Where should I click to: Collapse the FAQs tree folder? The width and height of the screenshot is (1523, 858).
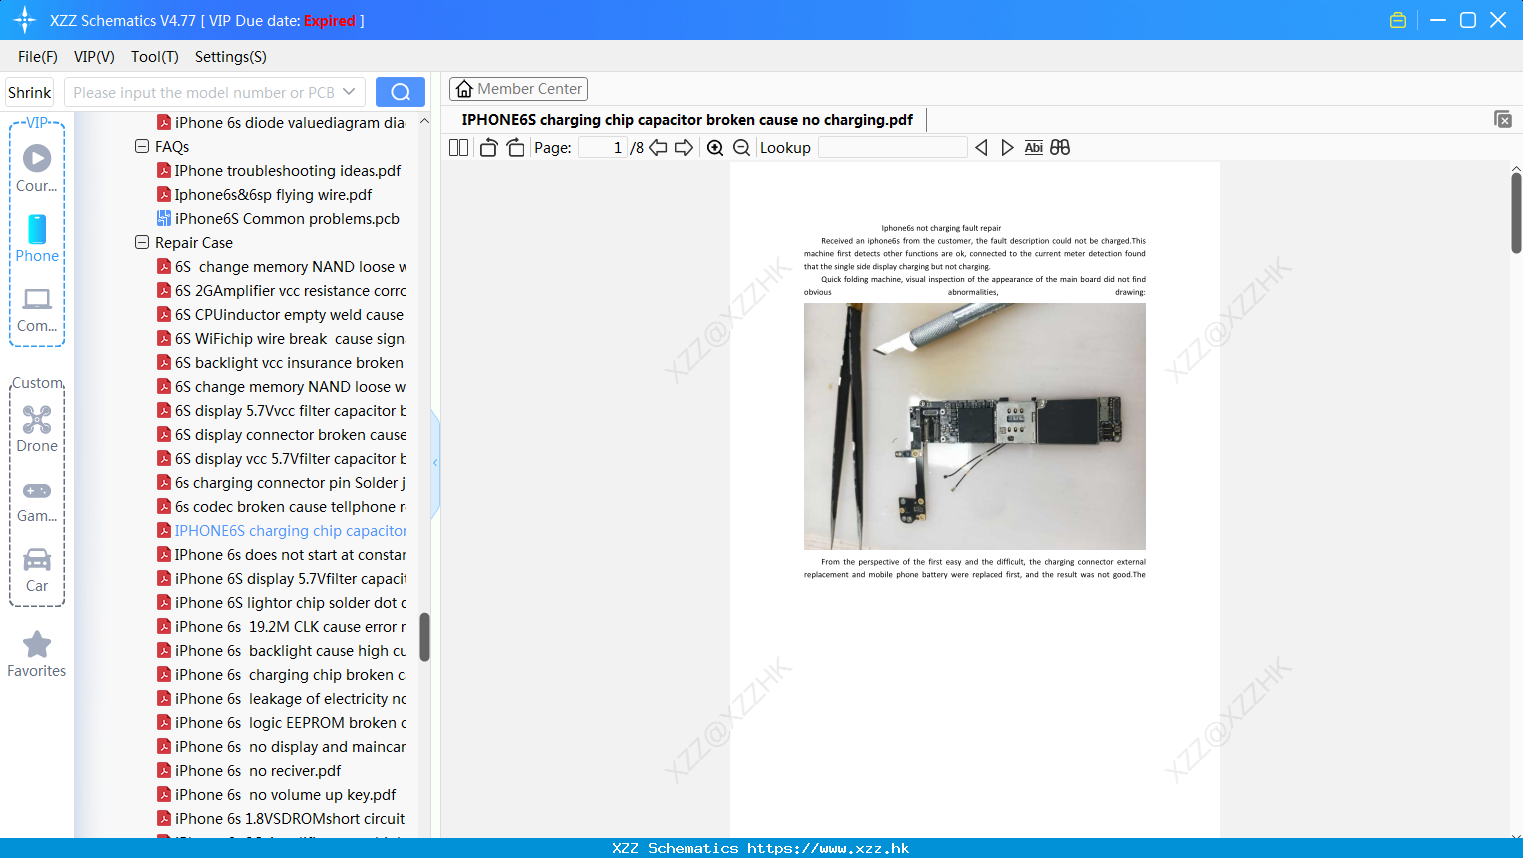click(142, 146)
